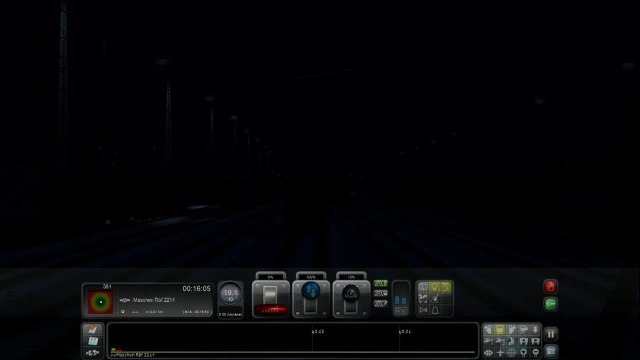Select the camera icon right of cab view
640x360 pixels.
click(511, 329)
